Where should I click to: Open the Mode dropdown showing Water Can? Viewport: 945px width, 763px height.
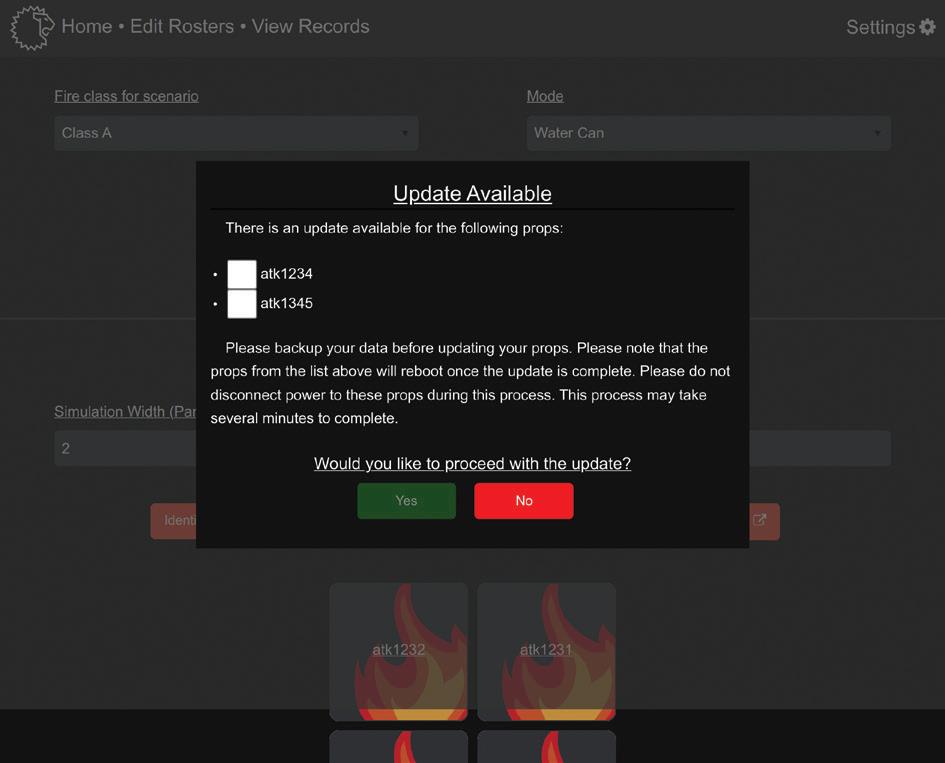coord(709,133)
